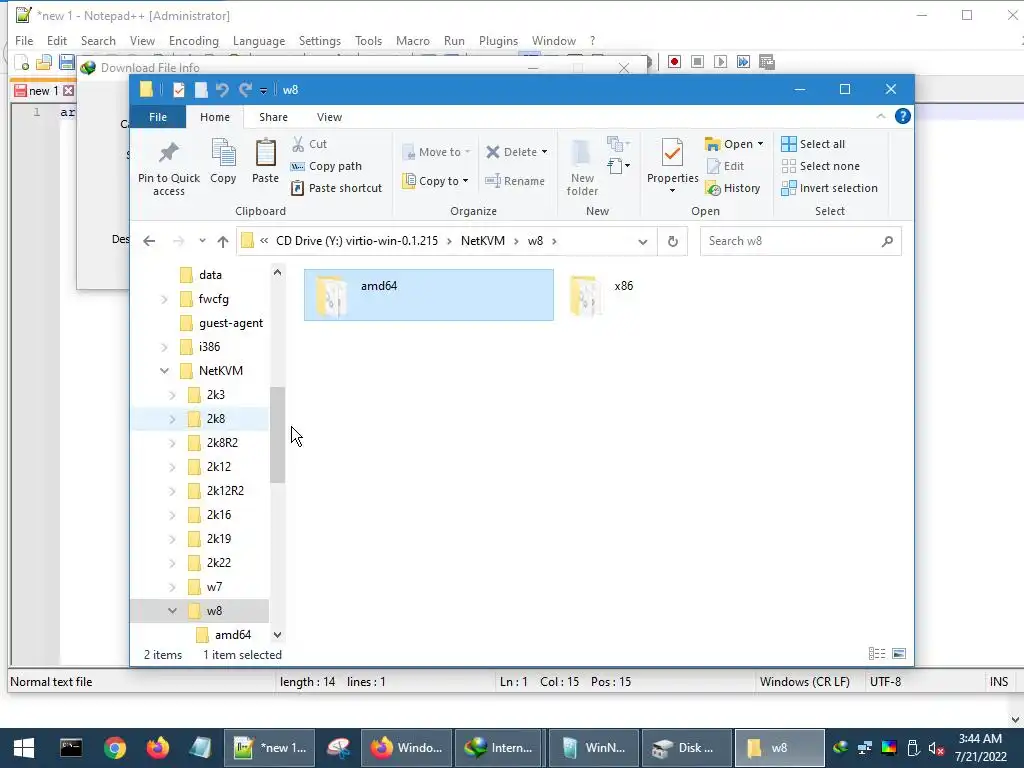1024x768 pixels.
Task: Click the volume muted tray icon
Action: (x=936, y=748)
